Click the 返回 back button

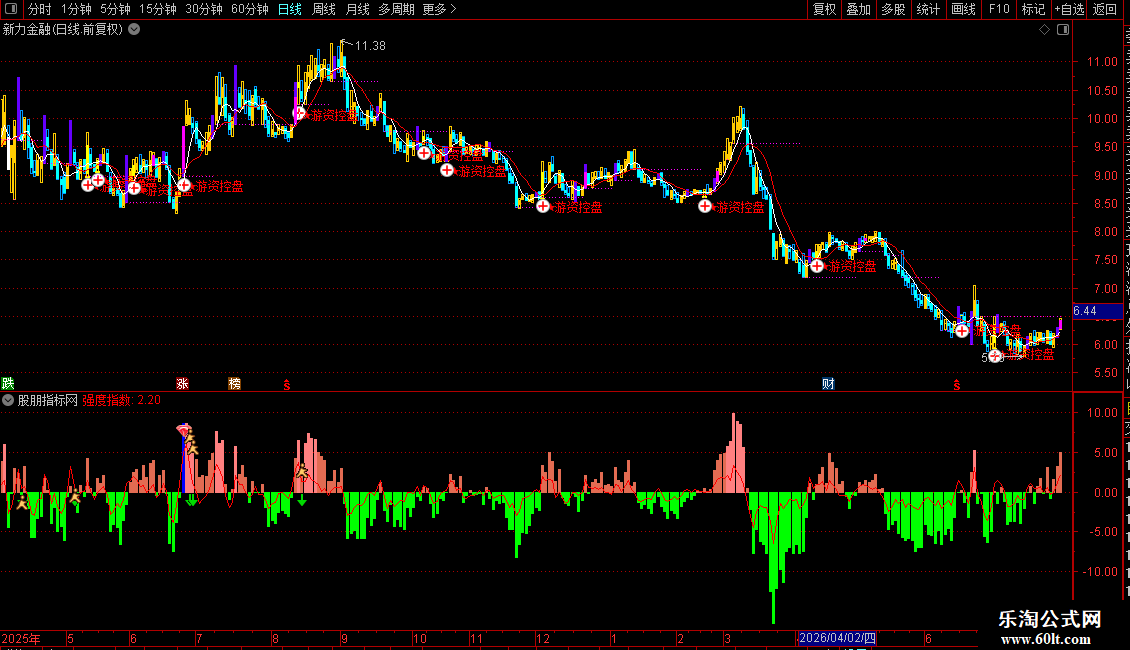click(x=1104, y=9)
